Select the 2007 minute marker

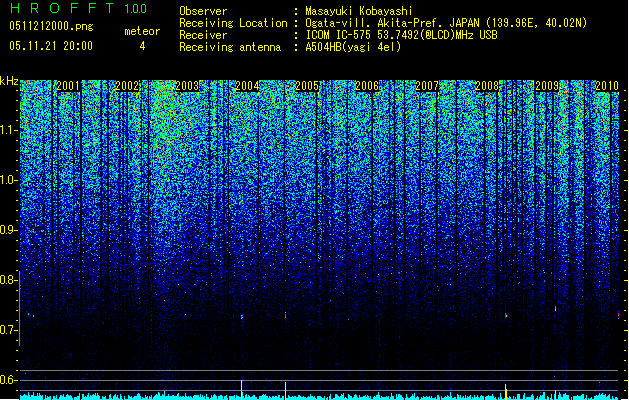pyautogui.click(x=427, y=86)
